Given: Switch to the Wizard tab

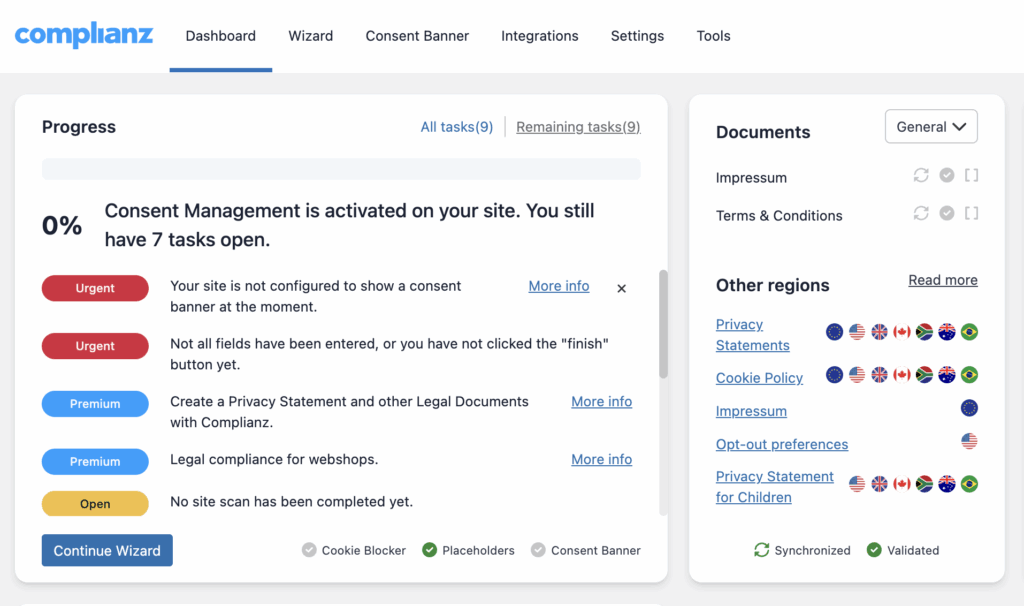Looking at the screenshot, I should [311, 36].
